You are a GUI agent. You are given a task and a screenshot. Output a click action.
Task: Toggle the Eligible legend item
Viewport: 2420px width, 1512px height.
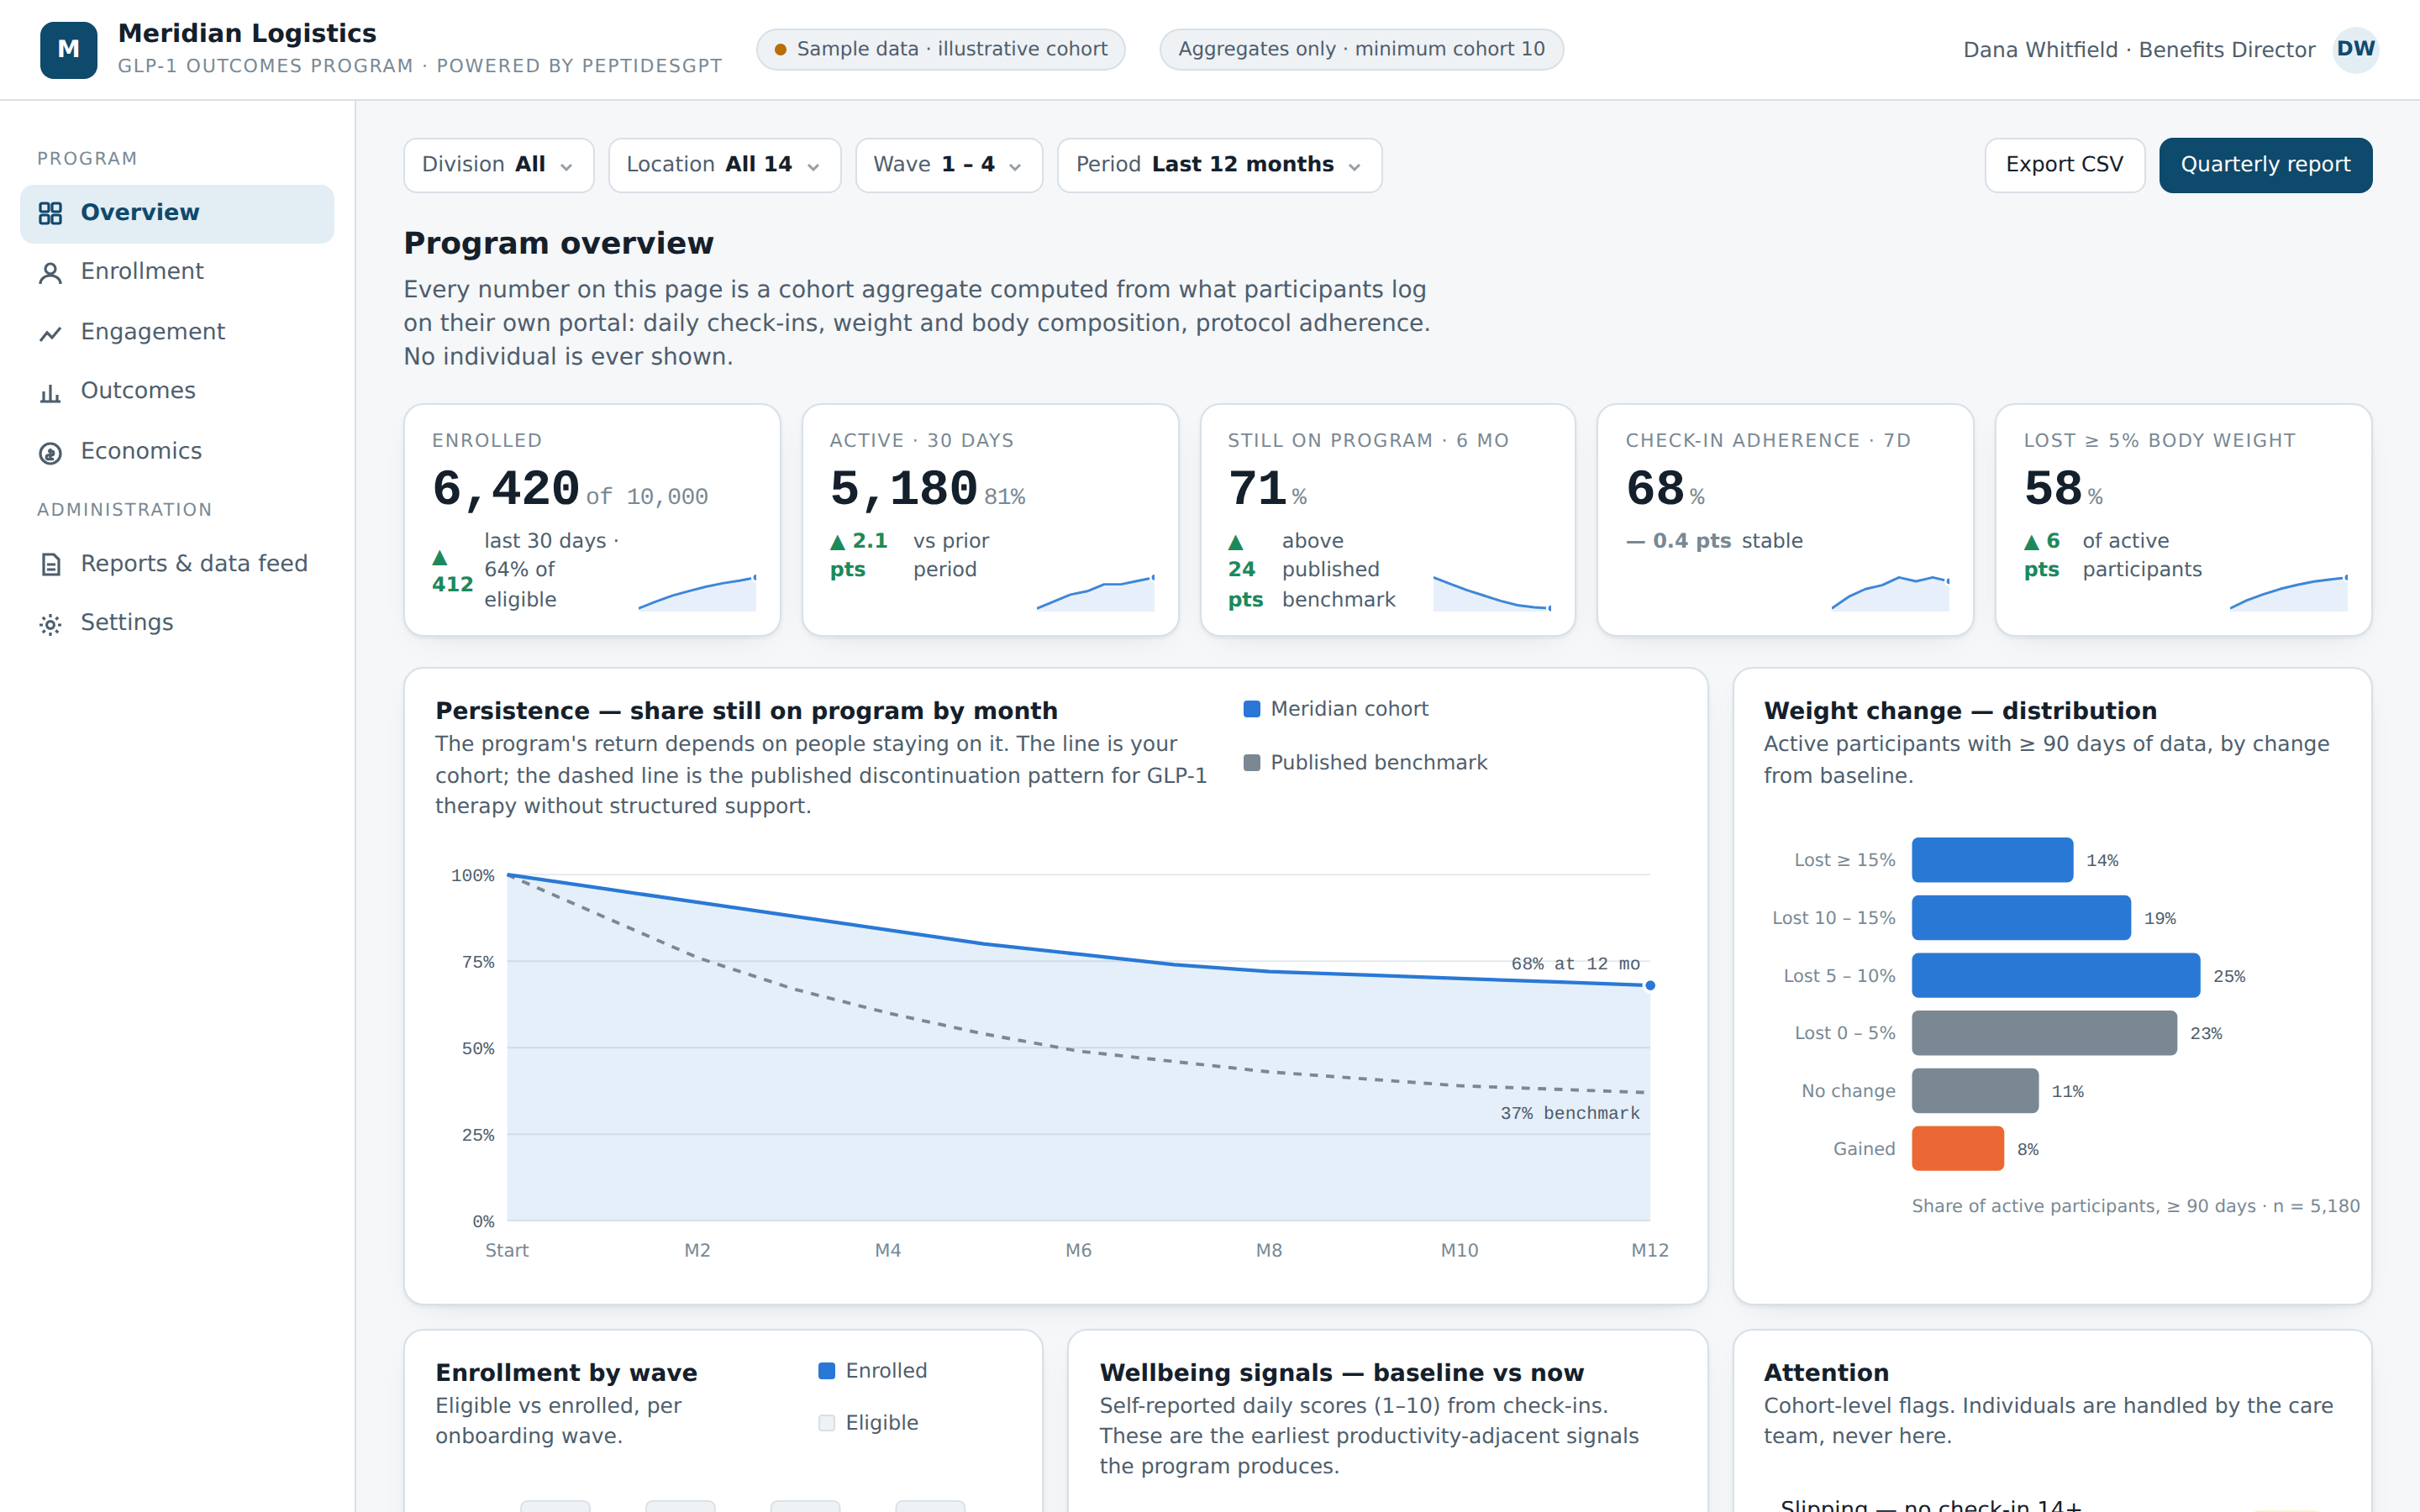click(x=868, y=1423)
